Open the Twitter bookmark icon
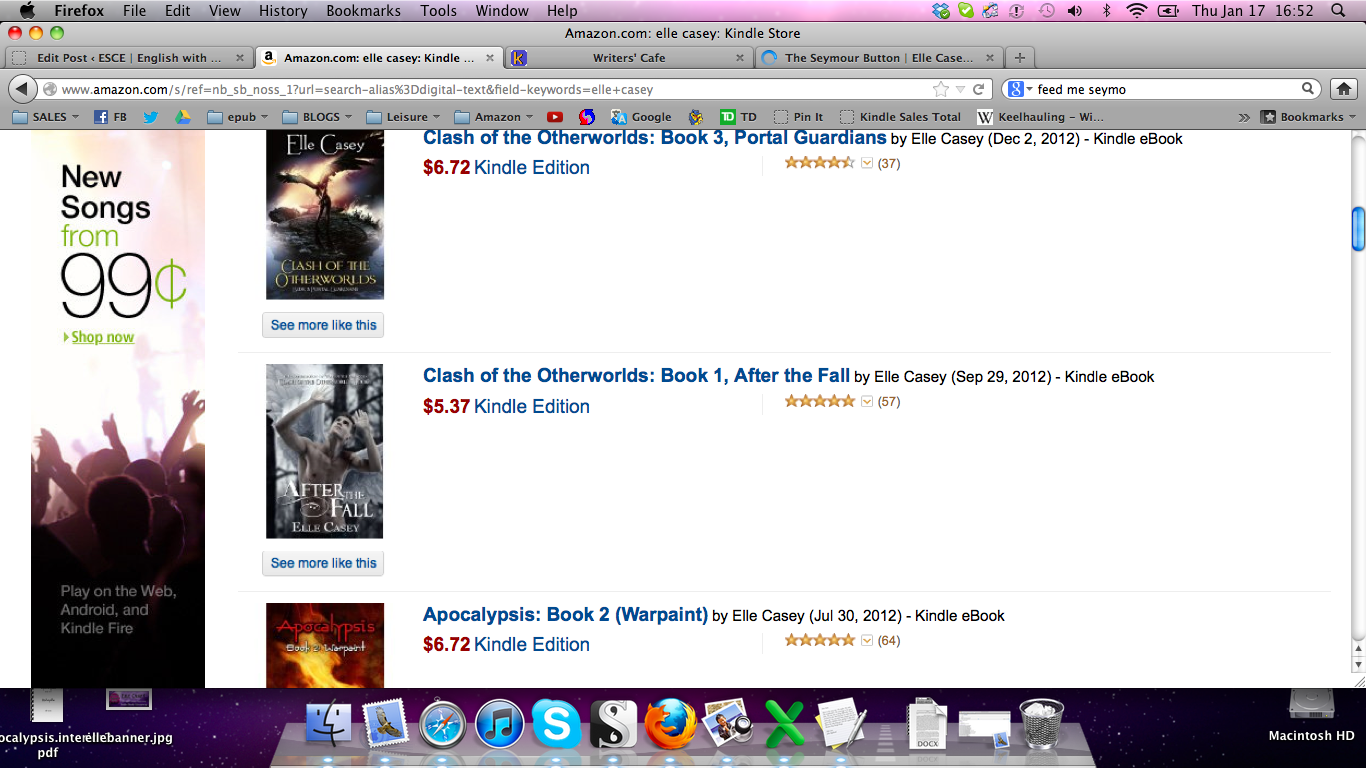The height and width of the screenshot is (768, 1366). coord(150,117)
